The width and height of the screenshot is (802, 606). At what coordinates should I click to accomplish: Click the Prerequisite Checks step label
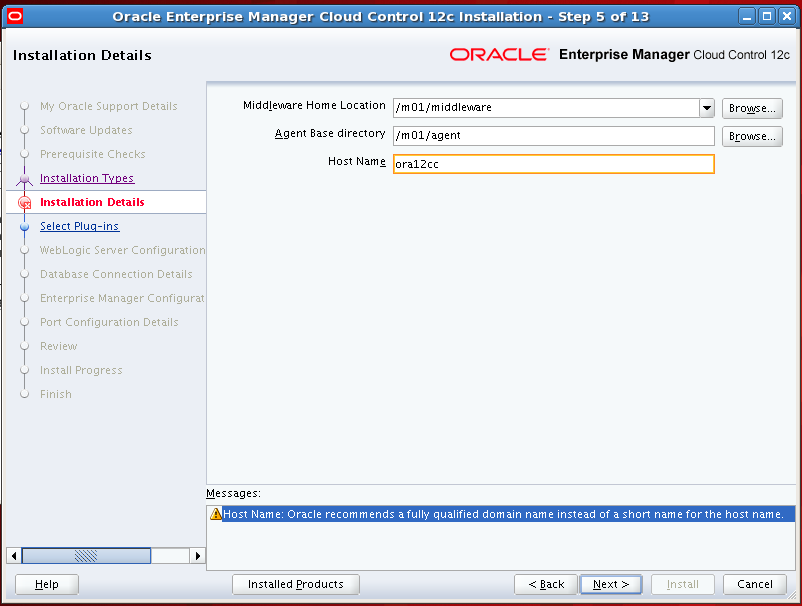click(93, 154)
